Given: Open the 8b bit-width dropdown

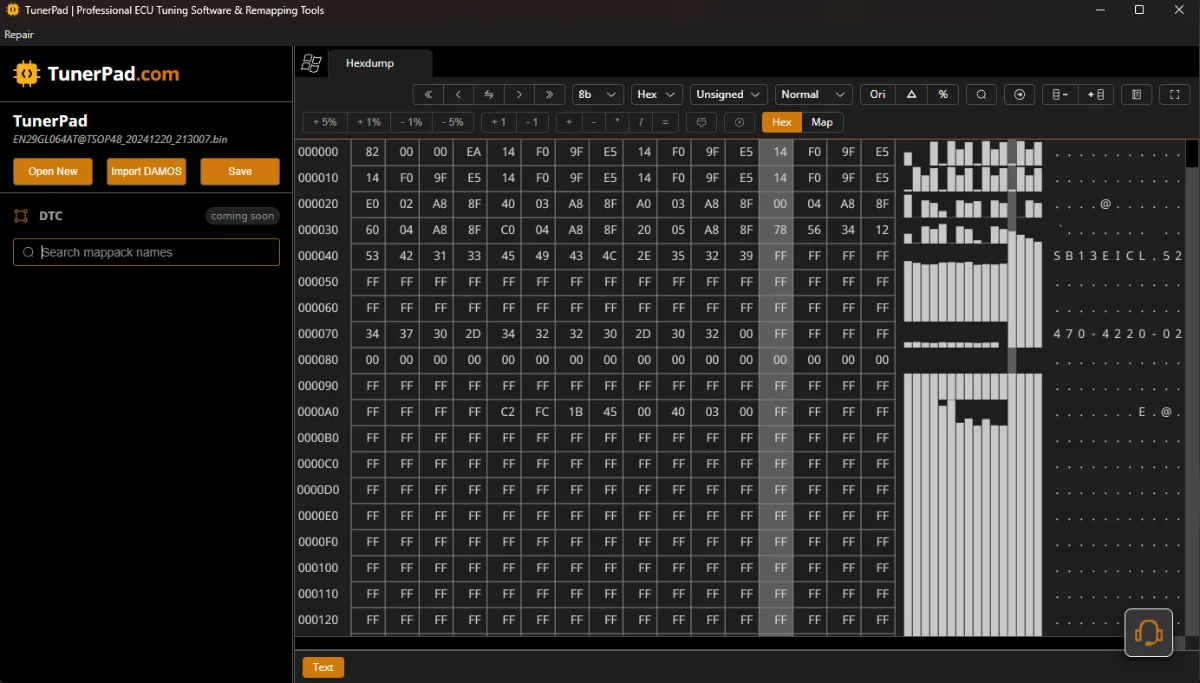Looking at the screenshot, I should click(598, 95).
